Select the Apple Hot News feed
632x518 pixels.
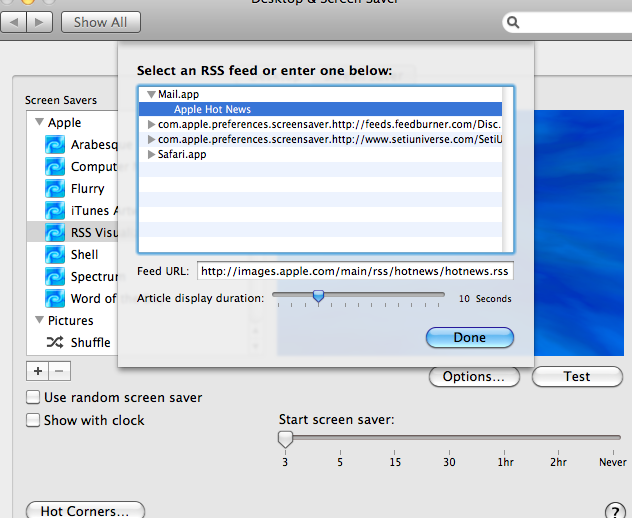click(320, 109)
